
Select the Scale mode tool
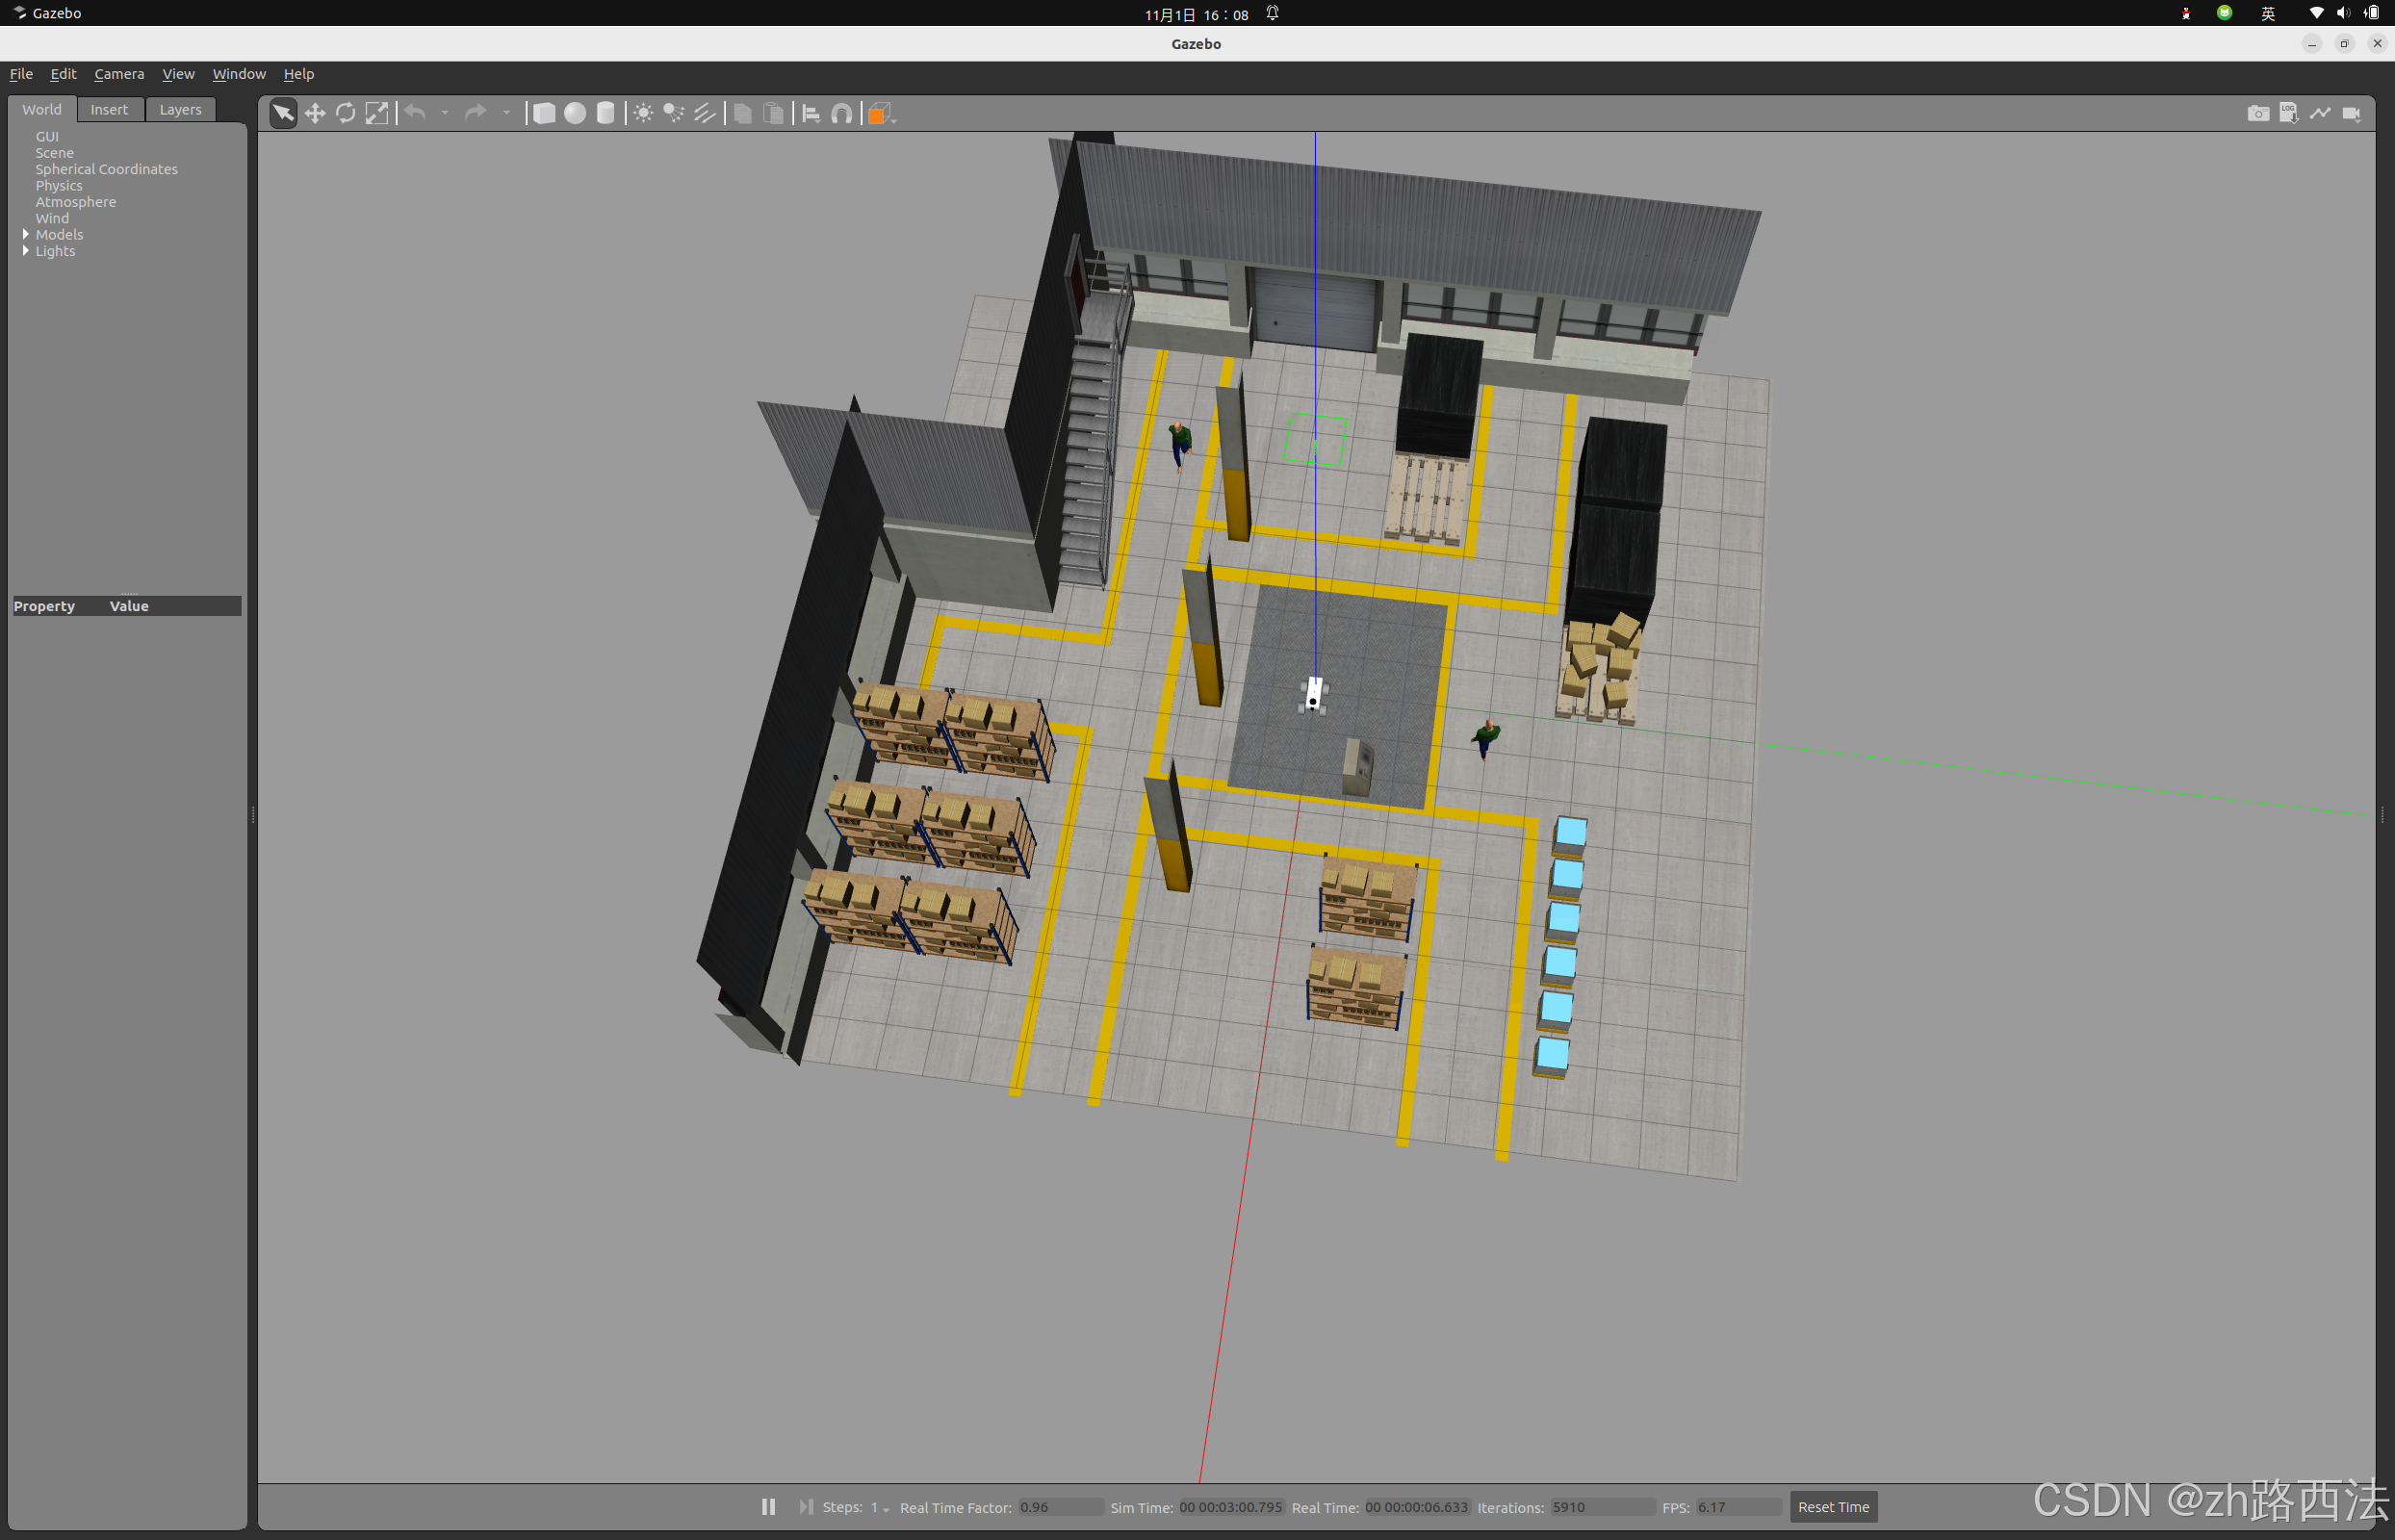[377, 113]
